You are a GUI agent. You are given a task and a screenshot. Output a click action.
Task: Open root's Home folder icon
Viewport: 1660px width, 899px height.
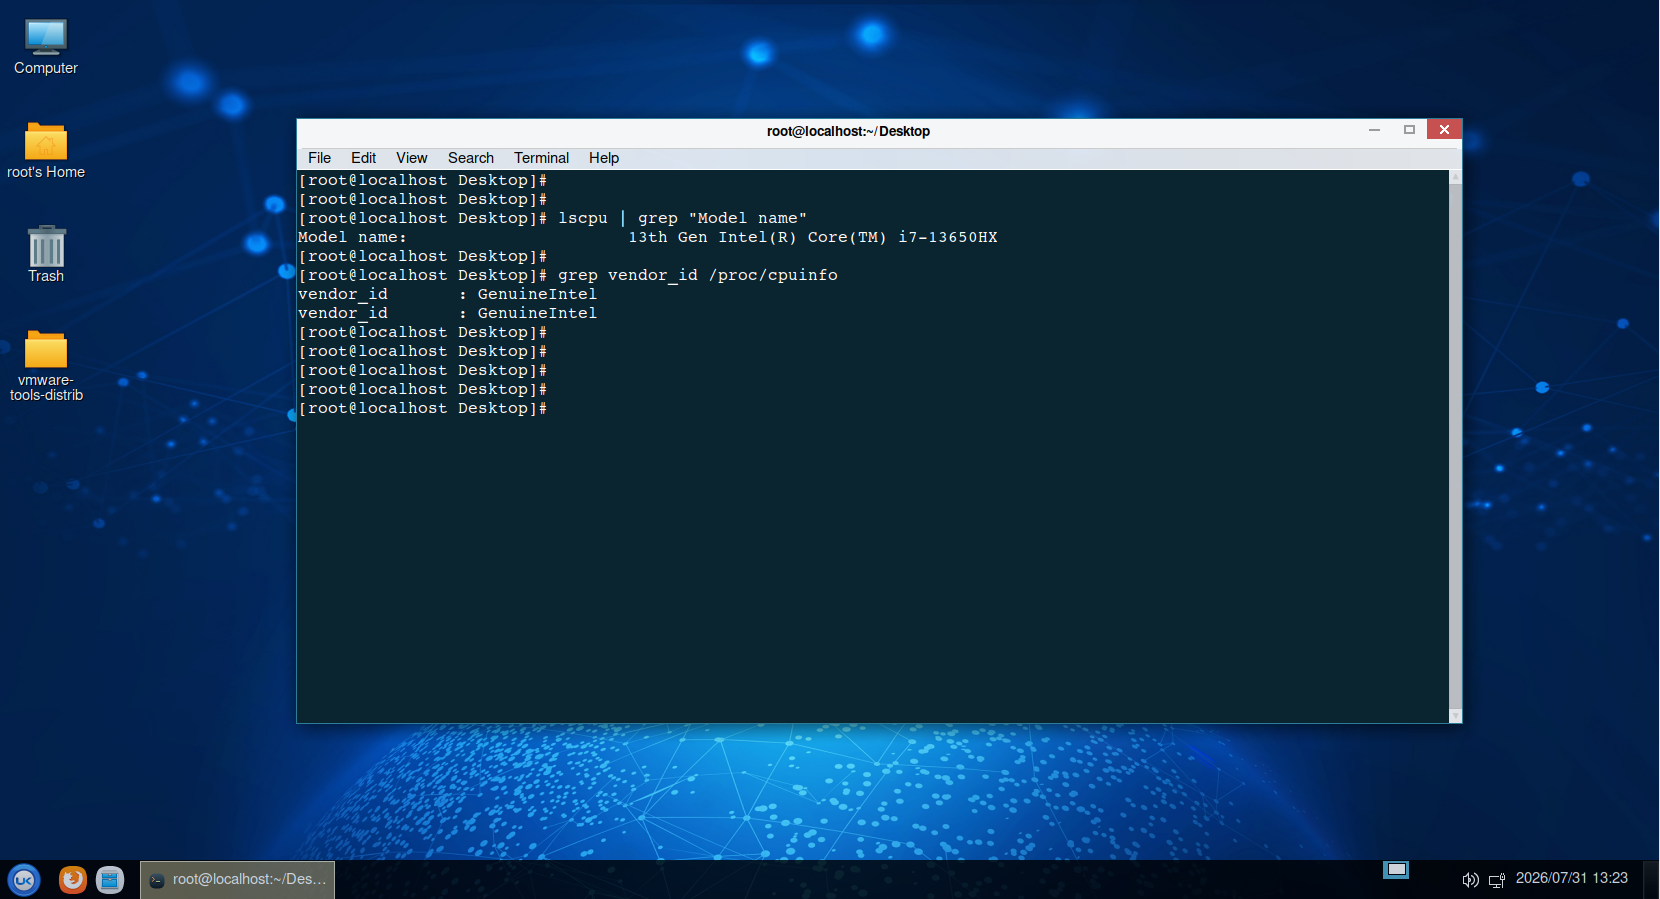tap(46, 151)
